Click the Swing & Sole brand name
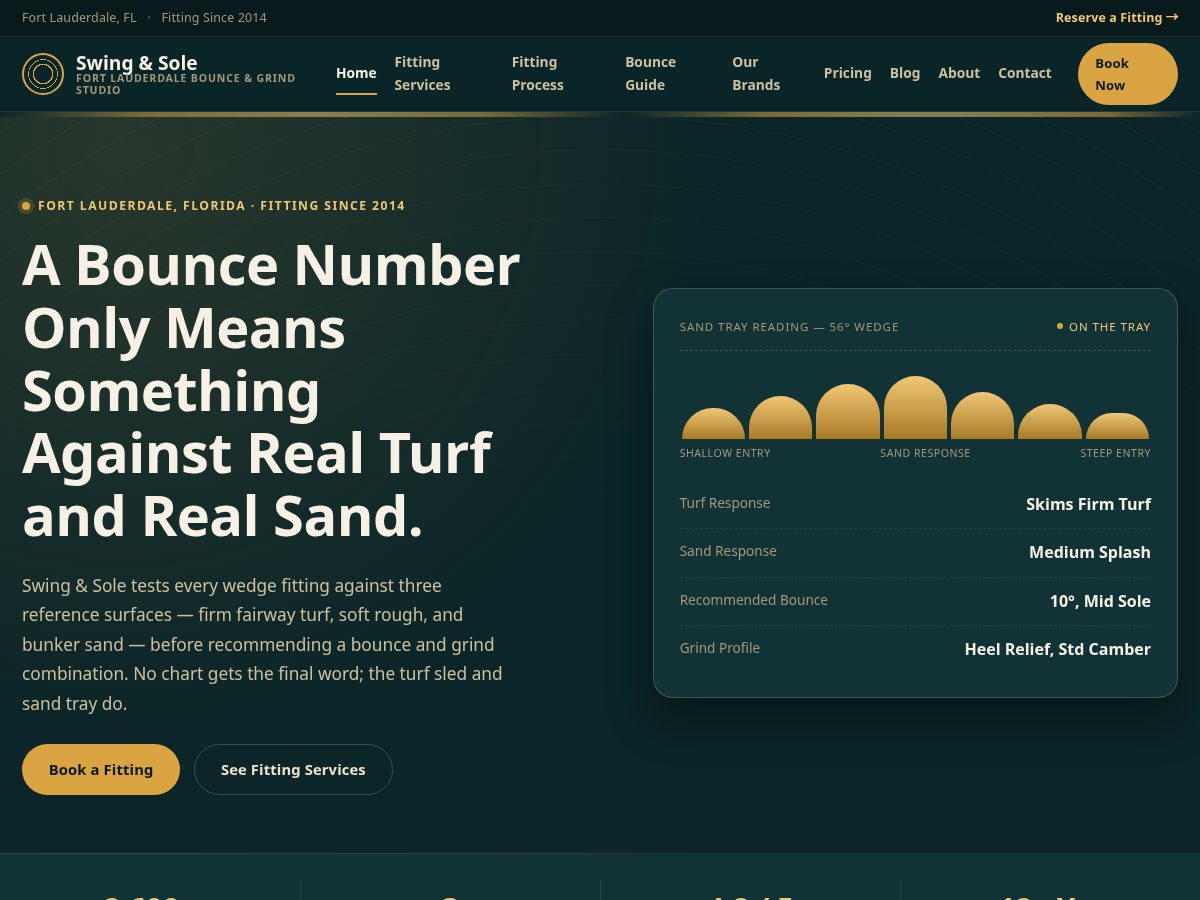Screen dimensions: 1200x900 coord(137,63)
